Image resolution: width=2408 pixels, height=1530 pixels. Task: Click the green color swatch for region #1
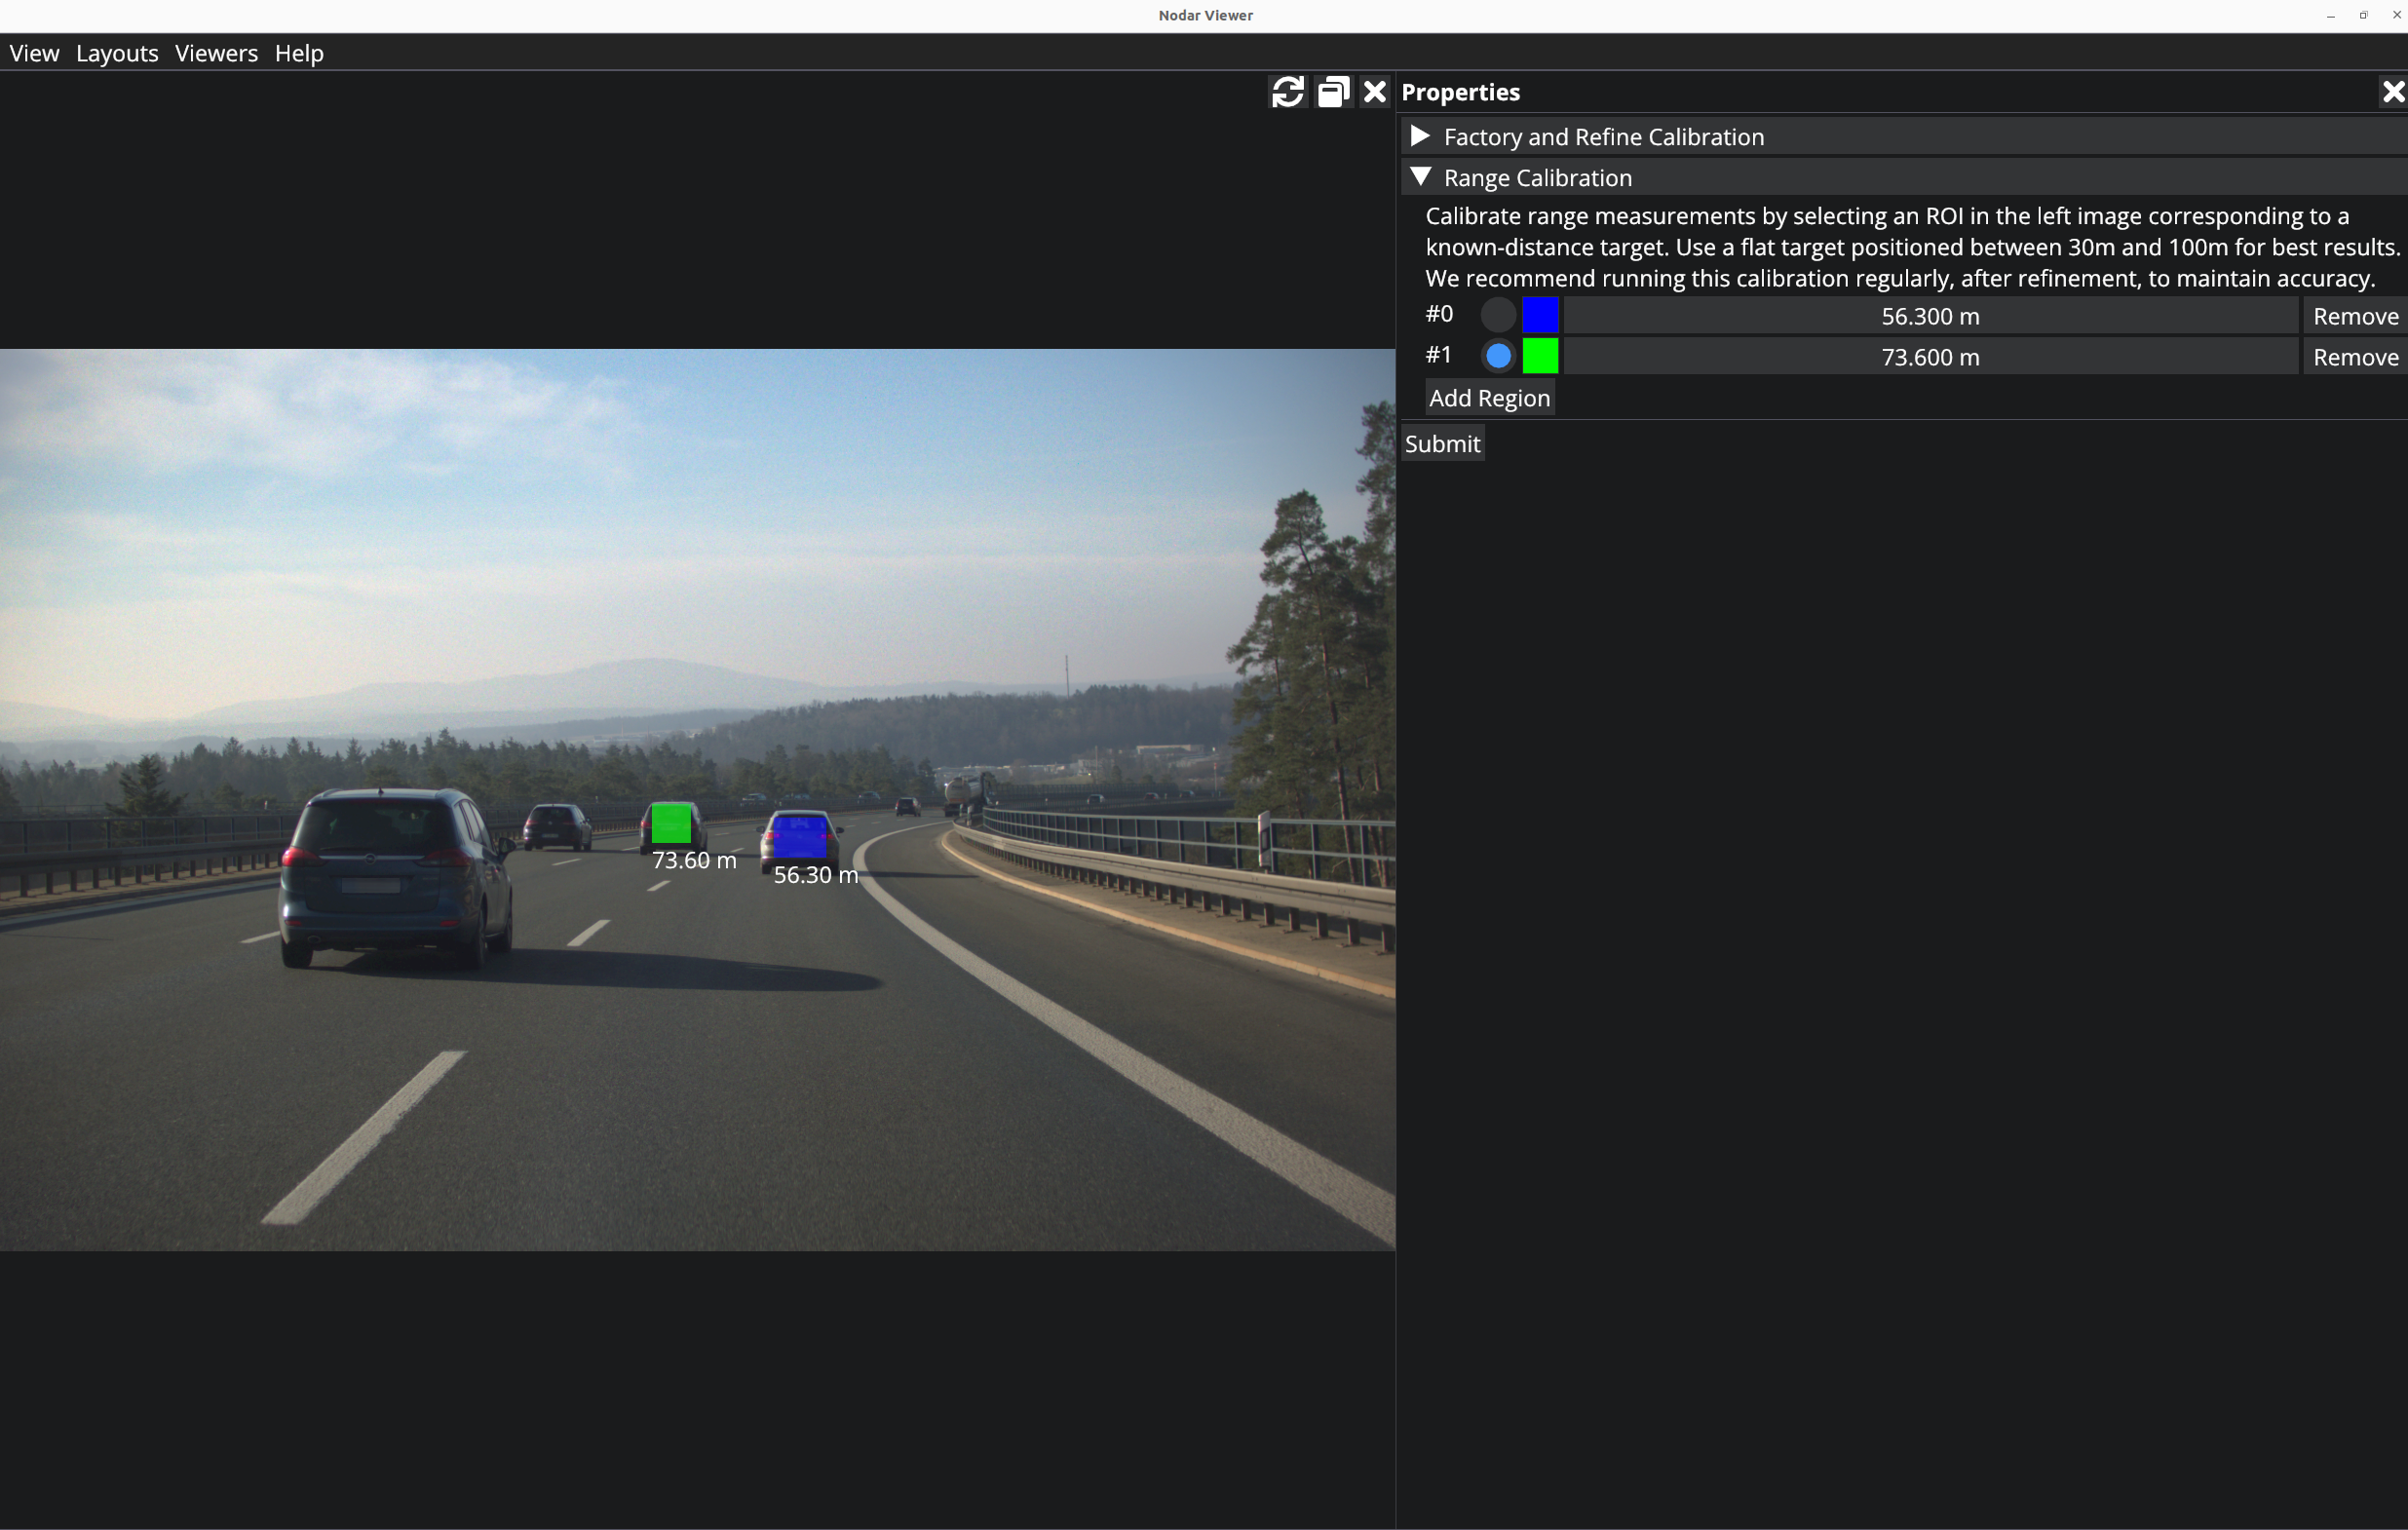(1540, 355)
